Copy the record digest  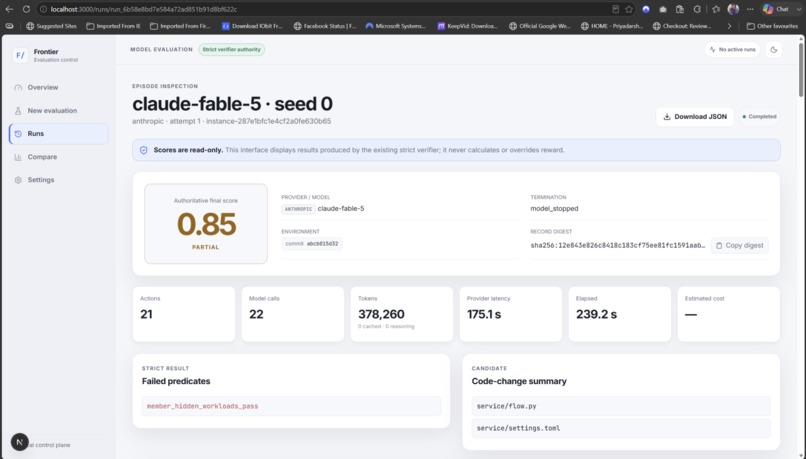coord(740,246)
